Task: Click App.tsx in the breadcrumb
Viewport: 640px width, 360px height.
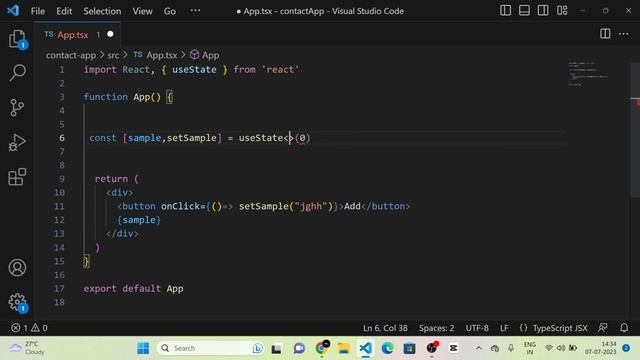Action: click(162, 55)
